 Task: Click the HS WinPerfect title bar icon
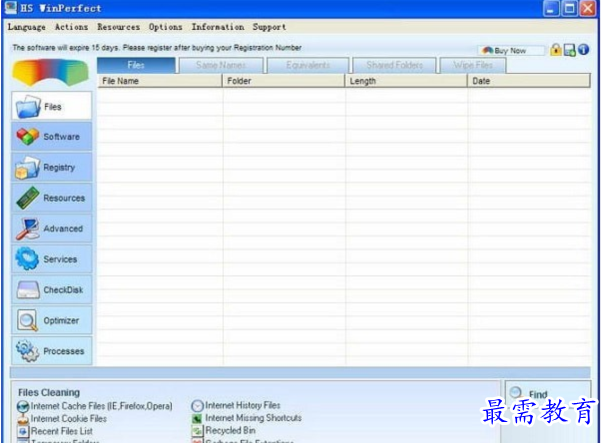click(x=11, y=8)
